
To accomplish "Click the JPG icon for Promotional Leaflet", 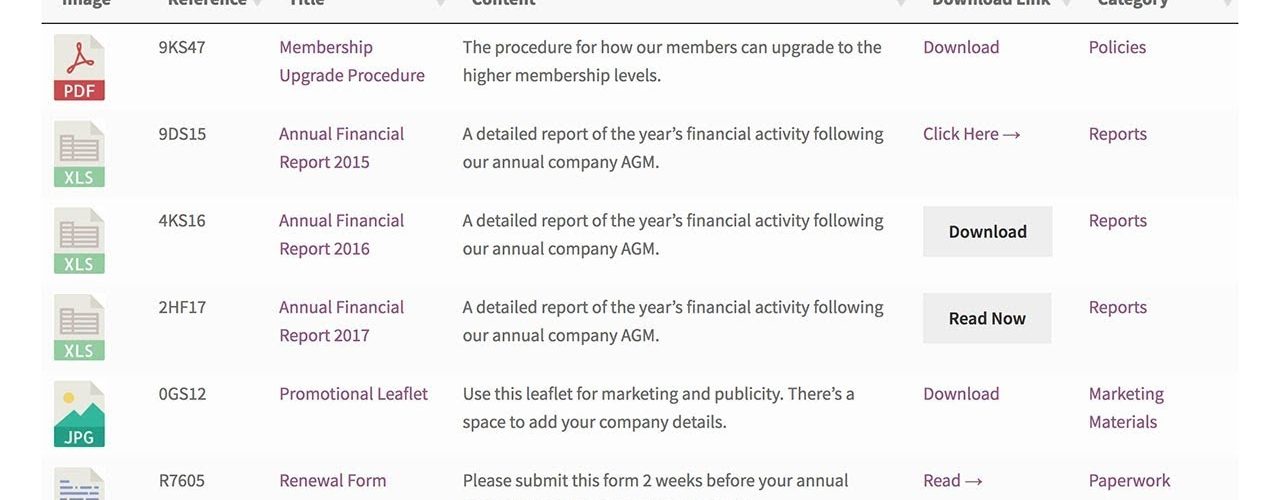I will tap(79, 415).
